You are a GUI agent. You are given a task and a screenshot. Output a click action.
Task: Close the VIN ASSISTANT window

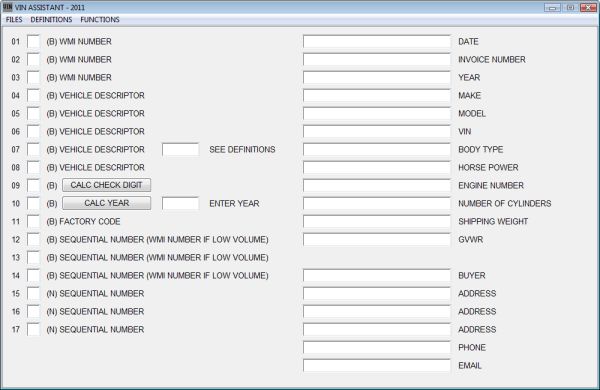click(x=588, y=7)
